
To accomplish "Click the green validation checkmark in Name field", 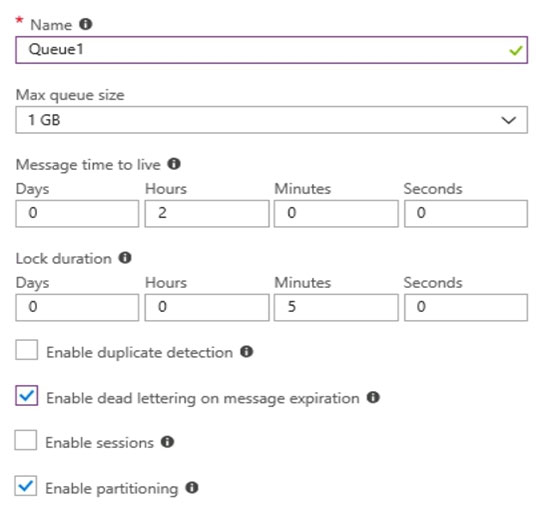I will click(515, 51).
